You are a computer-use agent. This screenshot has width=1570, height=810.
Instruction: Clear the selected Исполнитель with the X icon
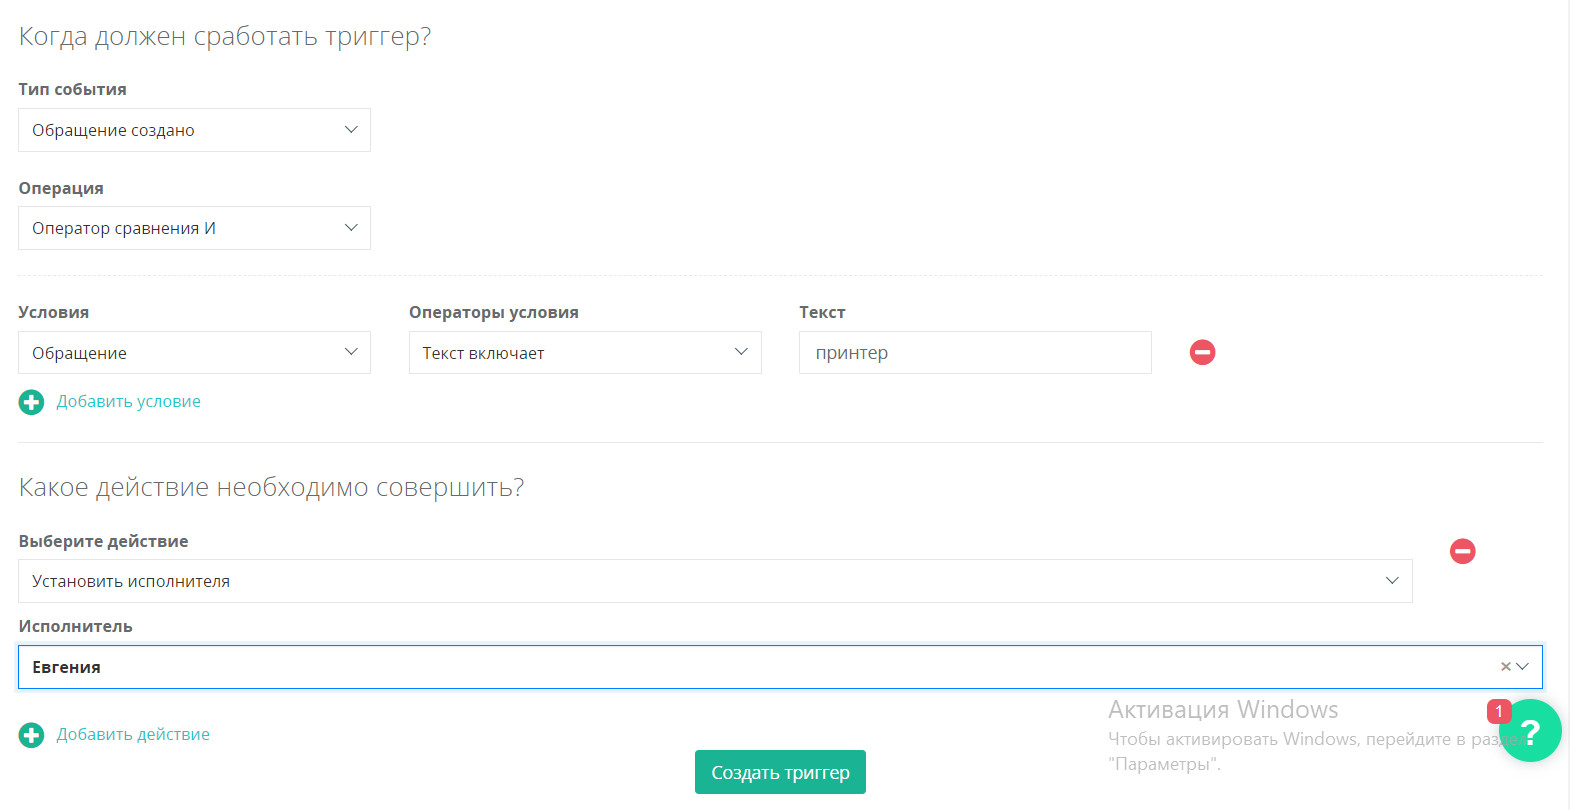click(1505, 667)
